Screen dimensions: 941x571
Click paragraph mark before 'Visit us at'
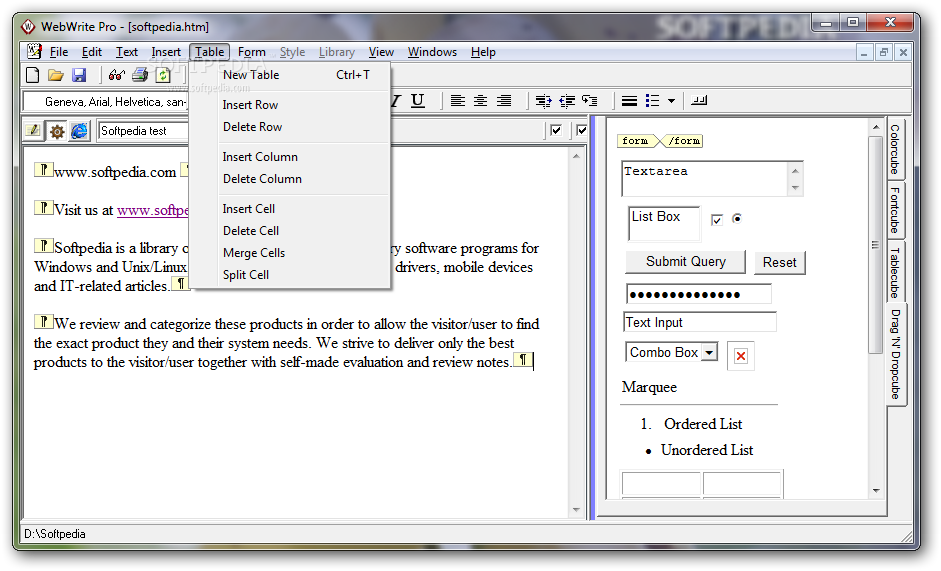[x=43, y=208]
